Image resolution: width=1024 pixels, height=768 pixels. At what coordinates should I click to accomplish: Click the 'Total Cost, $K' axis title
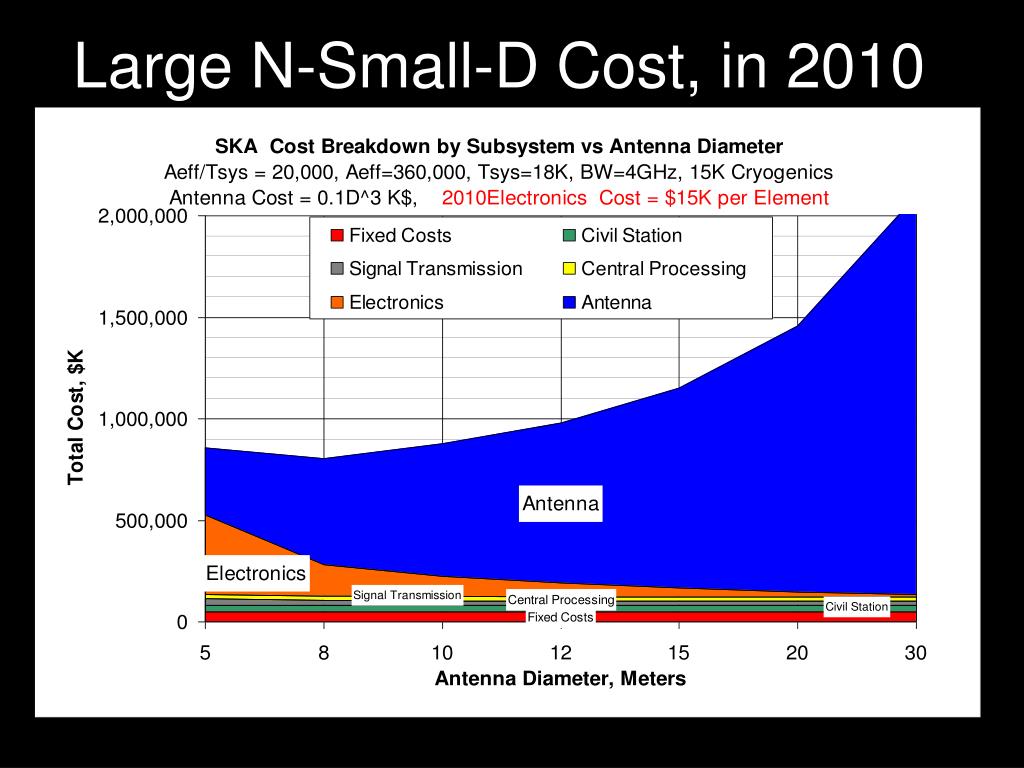pos(76,417)
